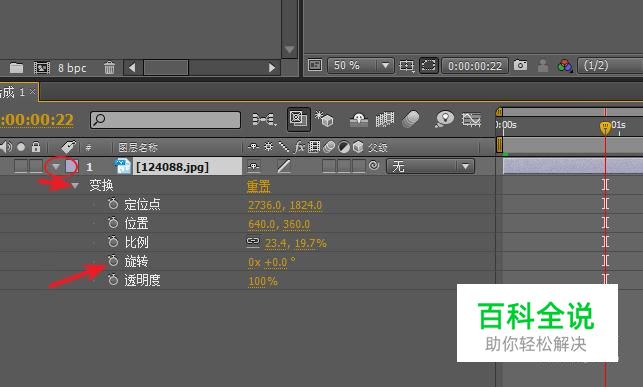
Task: Click 重置 to reset transform
Action: 258,186
